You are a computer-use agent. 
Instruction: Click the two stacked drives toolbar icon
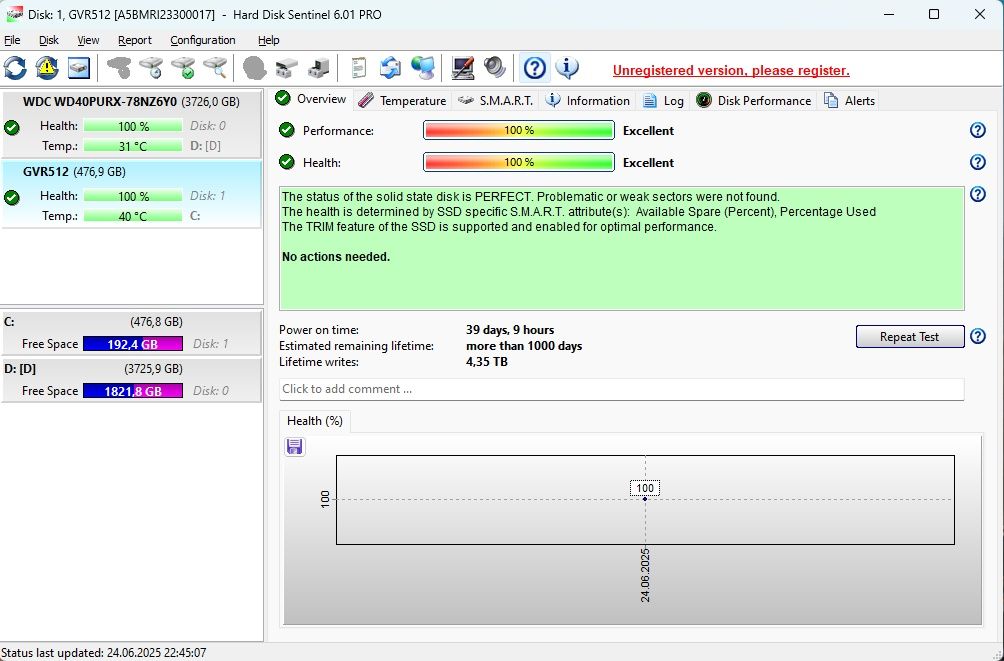[286, 67]
